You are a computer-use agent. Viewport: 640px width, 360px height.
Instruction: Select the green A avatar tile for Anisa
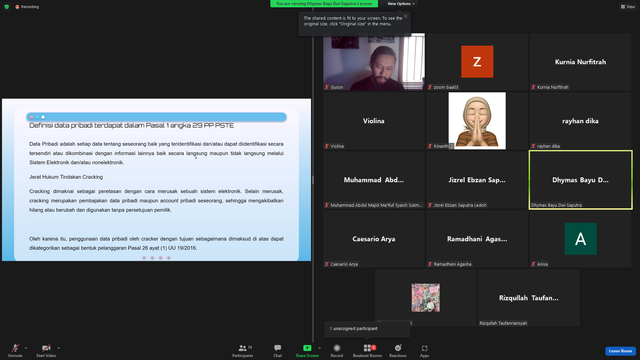pyautogui.click(x=580, y=239)
